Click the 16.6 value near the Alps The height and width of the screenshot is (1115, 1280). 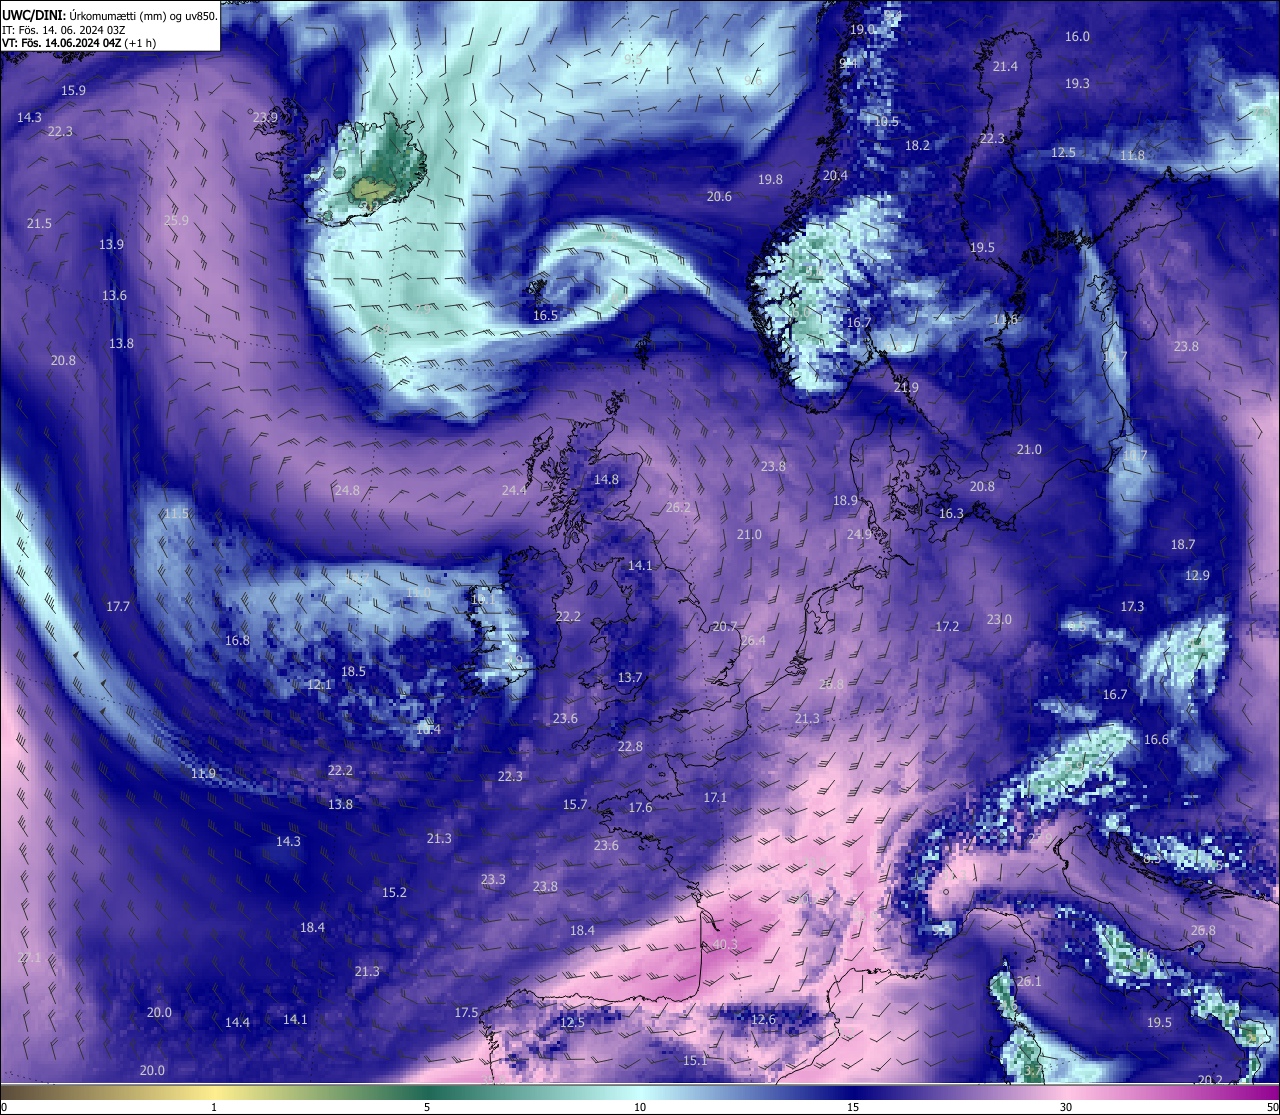coord(1156,739)
